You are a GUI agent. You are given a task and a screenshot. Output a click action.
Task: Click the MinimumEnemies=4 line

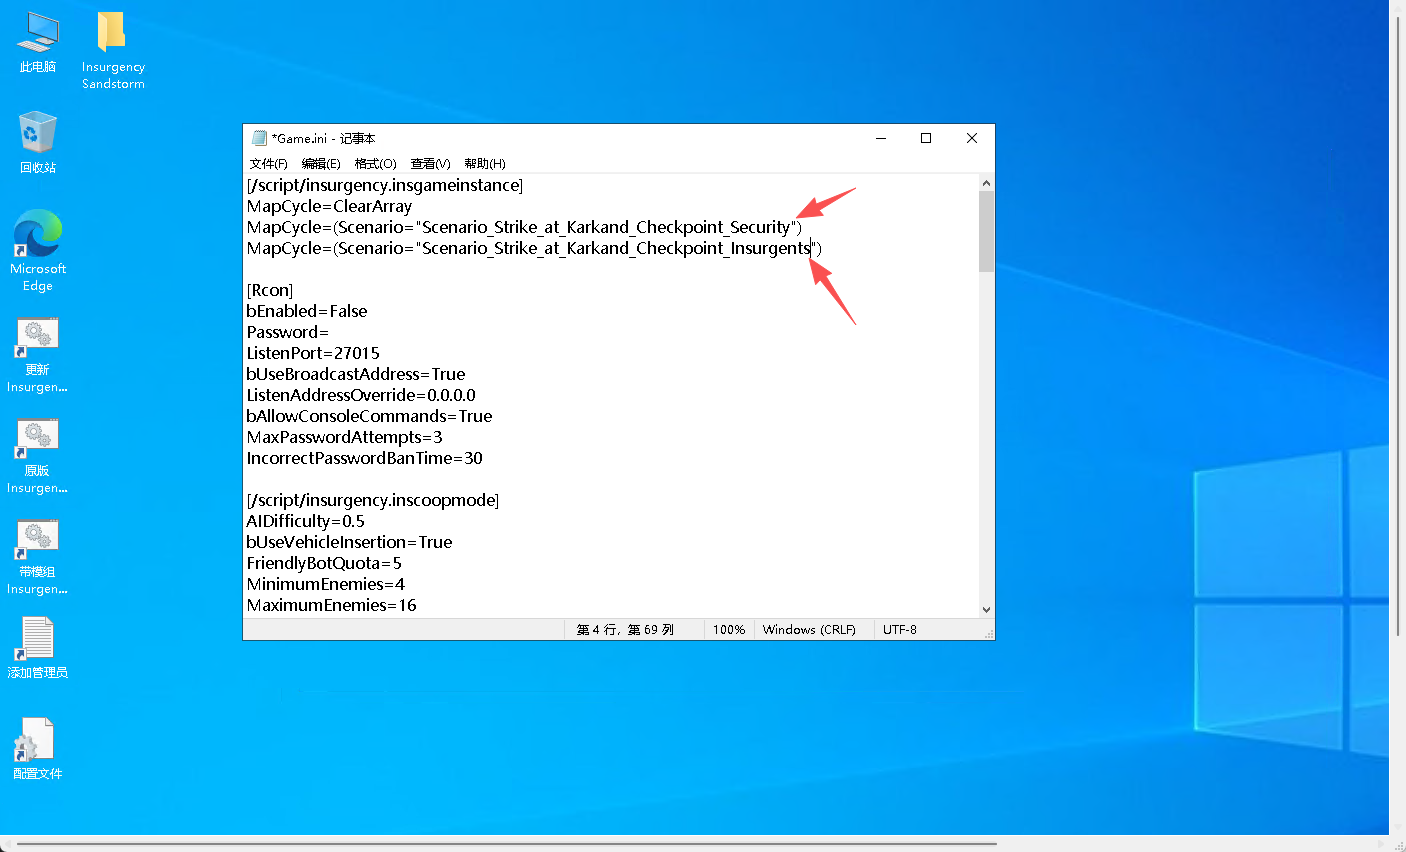(x=326, y=584)
